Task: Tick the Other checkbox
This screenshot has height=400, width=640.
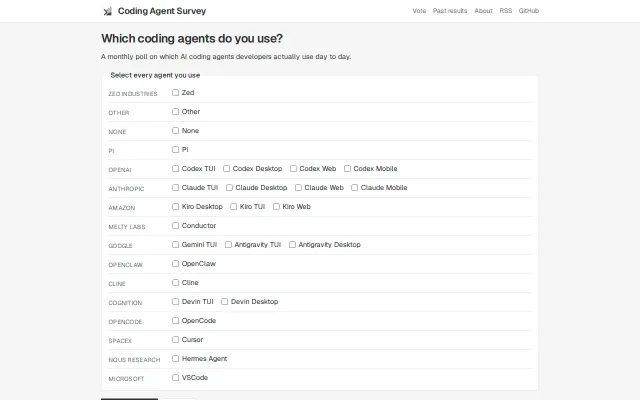Action: point(176,111)
